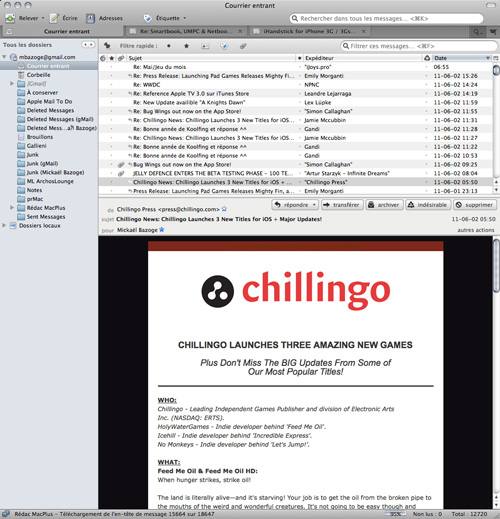Viewport: 500px width, 519px height.
Task: Open the Écrire compose icon
Action: click(x=54, y=18)
